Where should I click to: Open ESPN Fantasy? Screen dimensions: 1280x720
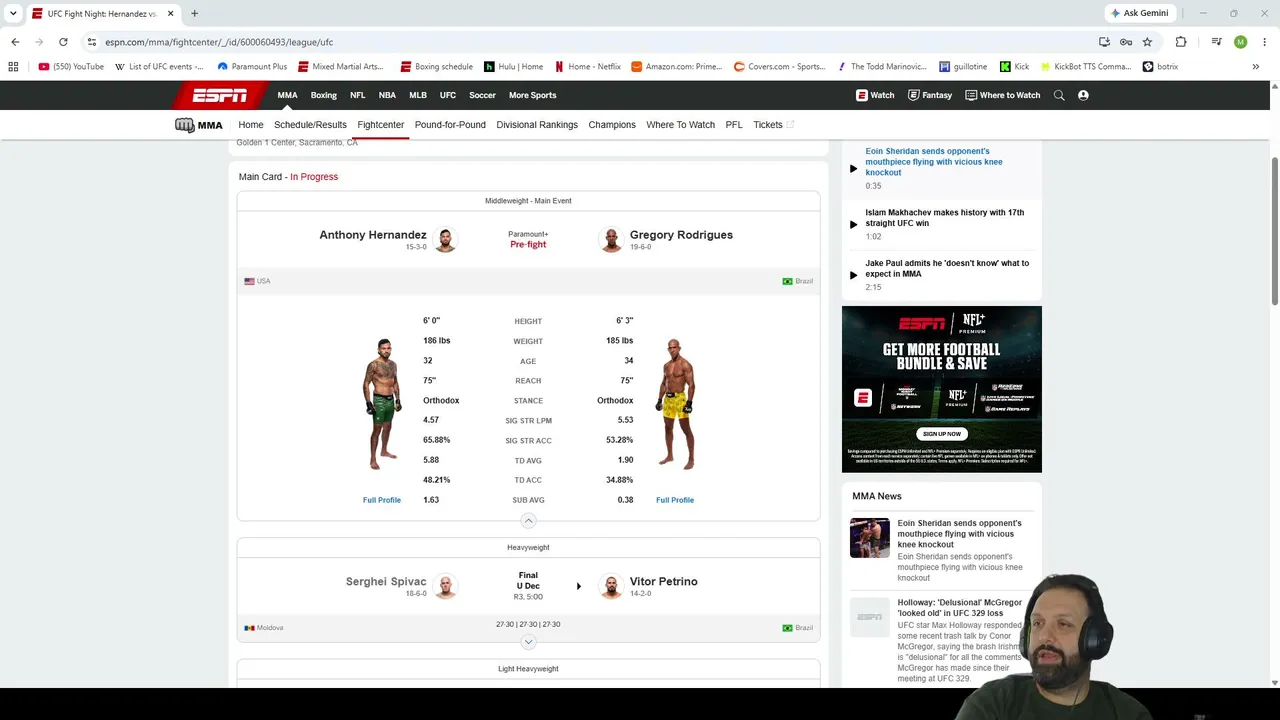click(x=930, y=95)
